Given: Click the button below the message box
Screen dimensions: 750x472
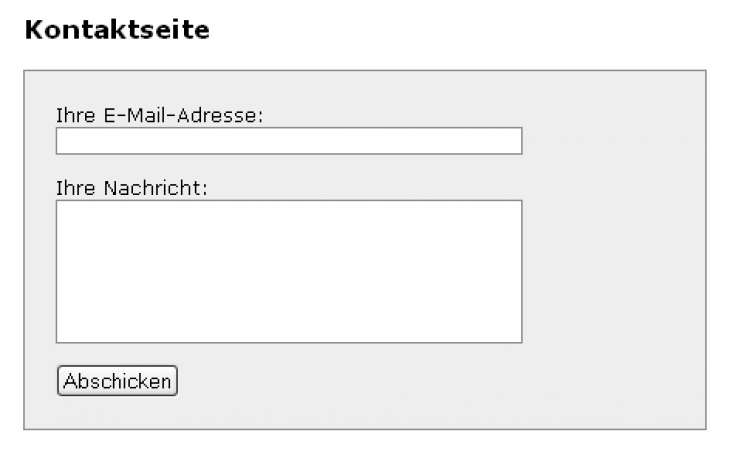Looking at the screenshot, I should (117, 381).
